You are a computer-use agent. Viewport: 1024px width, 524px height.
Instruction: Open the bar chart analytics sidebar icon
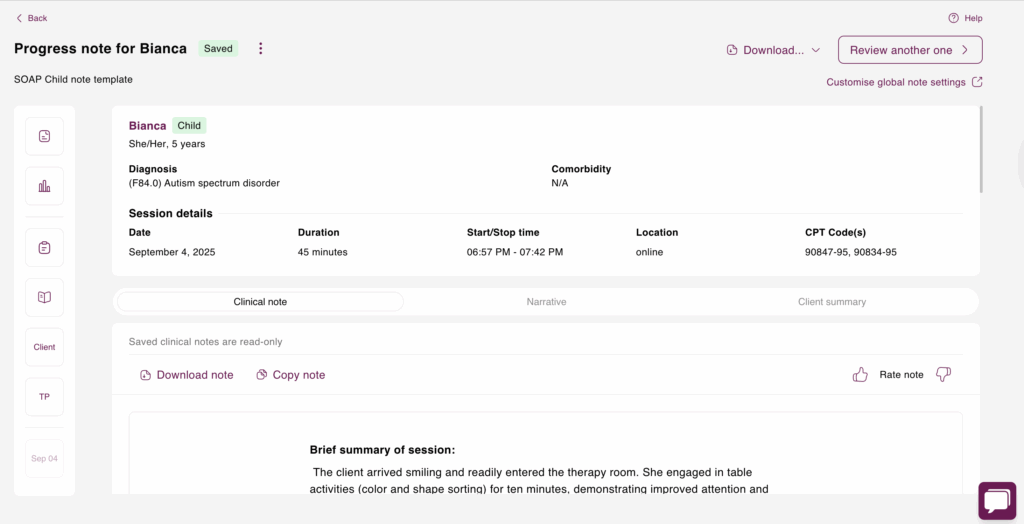44,186
